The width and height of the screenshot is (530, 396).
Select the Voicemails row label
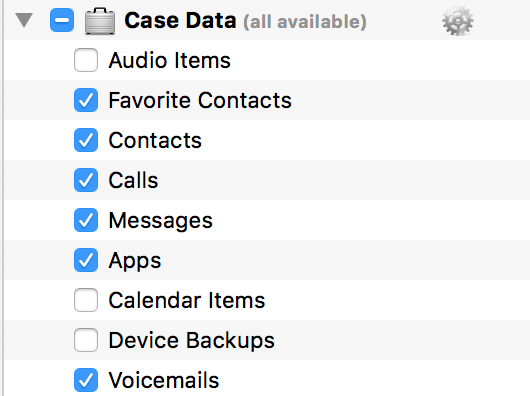tap(164, 380)
